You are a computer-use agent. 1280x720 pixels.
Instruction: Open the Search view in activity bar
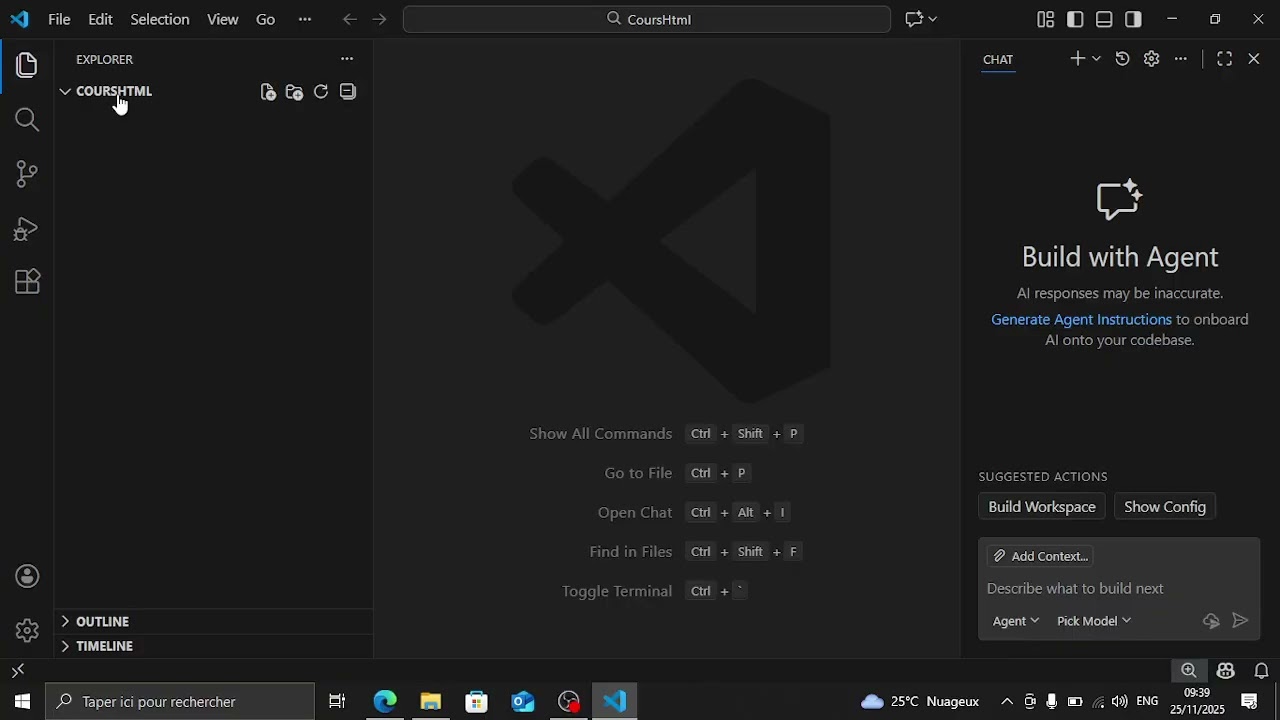click(27, 120)
